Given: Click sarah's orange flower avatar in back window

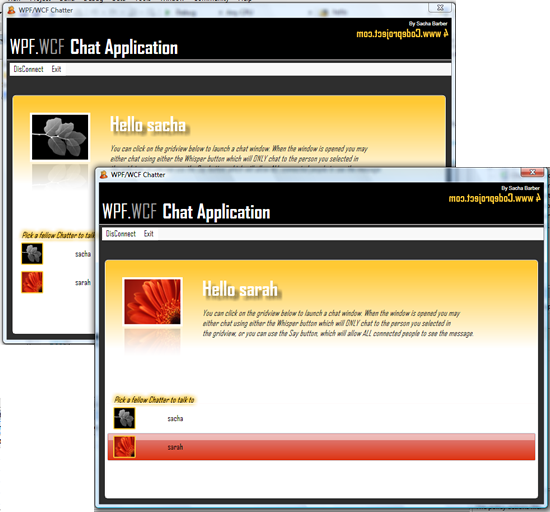Looking at the screenshot, I should pyautogui.click(x=32, y=282).
